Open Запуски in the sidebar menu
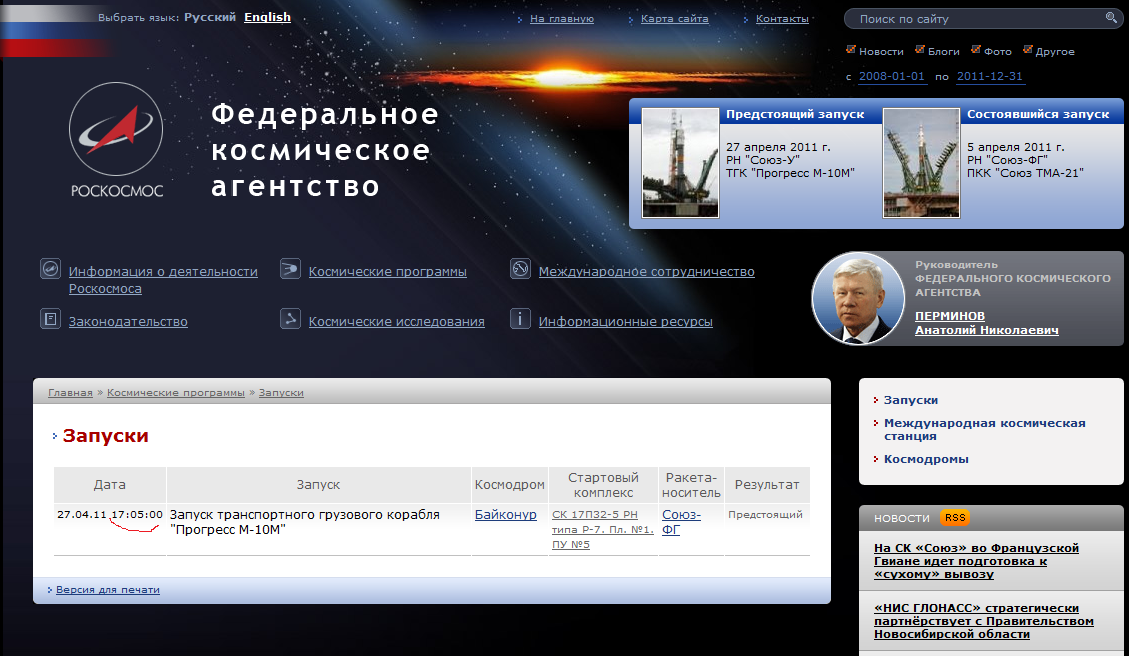The height and width of the screenshot is (656, 1129). (911, 400)
